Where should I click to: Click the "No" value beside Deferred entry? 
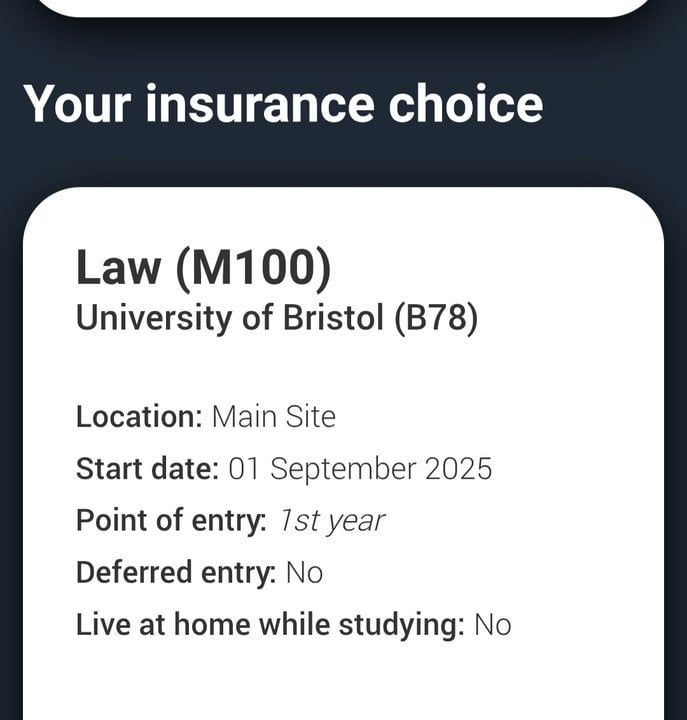coord(304,572)
